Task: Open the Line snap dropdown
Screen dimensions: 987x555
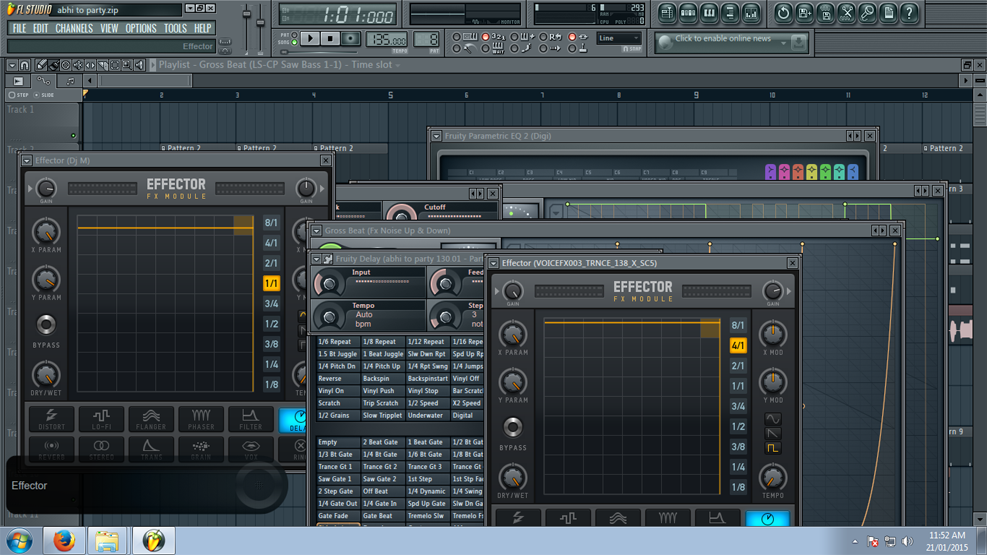Action: pyautogui.click(x=618, y=38)
